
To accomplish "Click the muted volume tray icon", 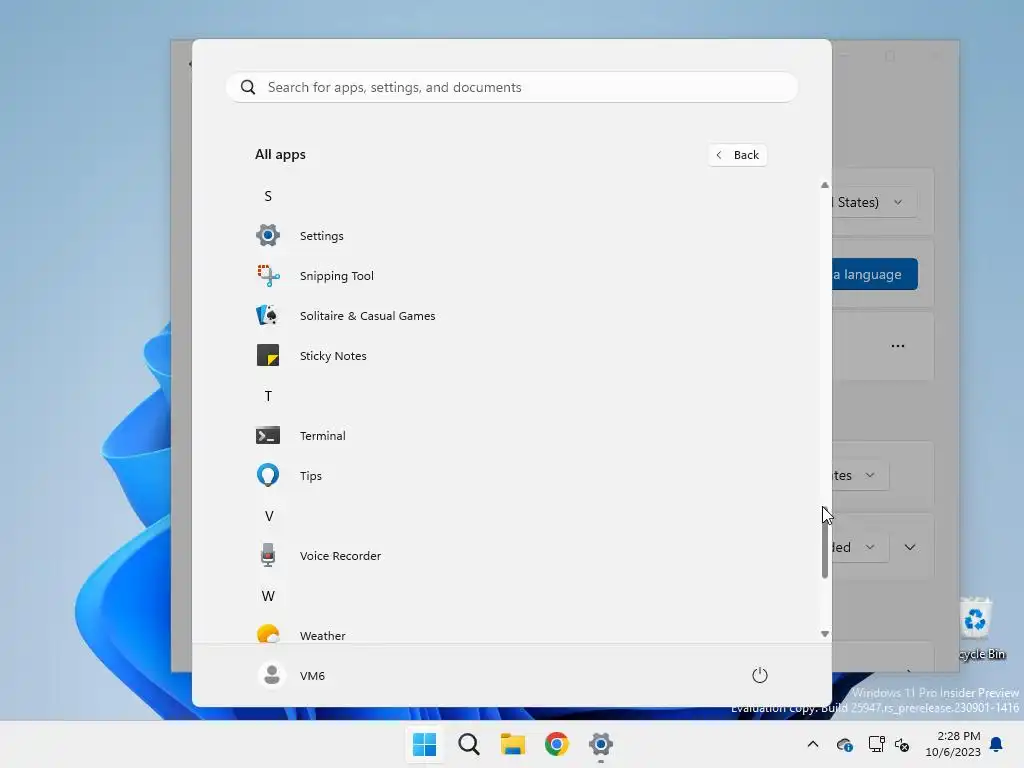I will click(x=902, y=744).
